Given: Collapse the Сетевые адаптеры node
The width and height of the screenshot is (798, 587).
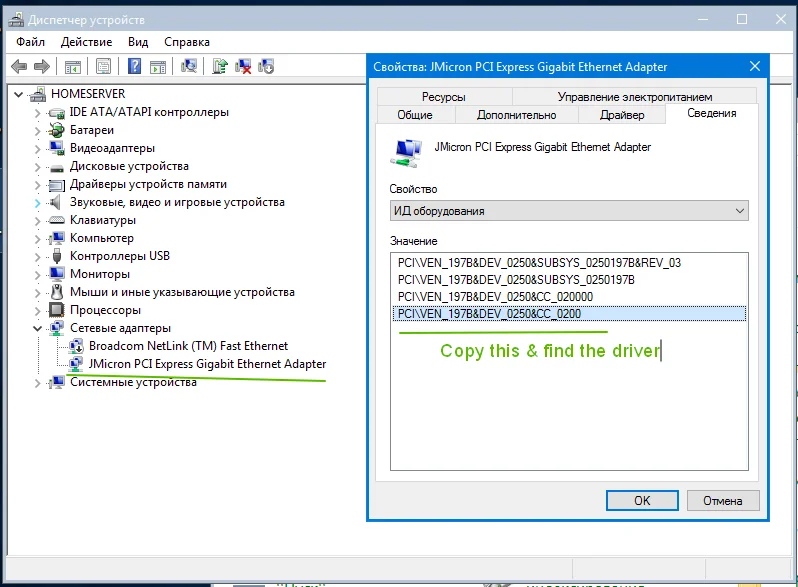Looking at the screenshot, I should tap(37, 328).
